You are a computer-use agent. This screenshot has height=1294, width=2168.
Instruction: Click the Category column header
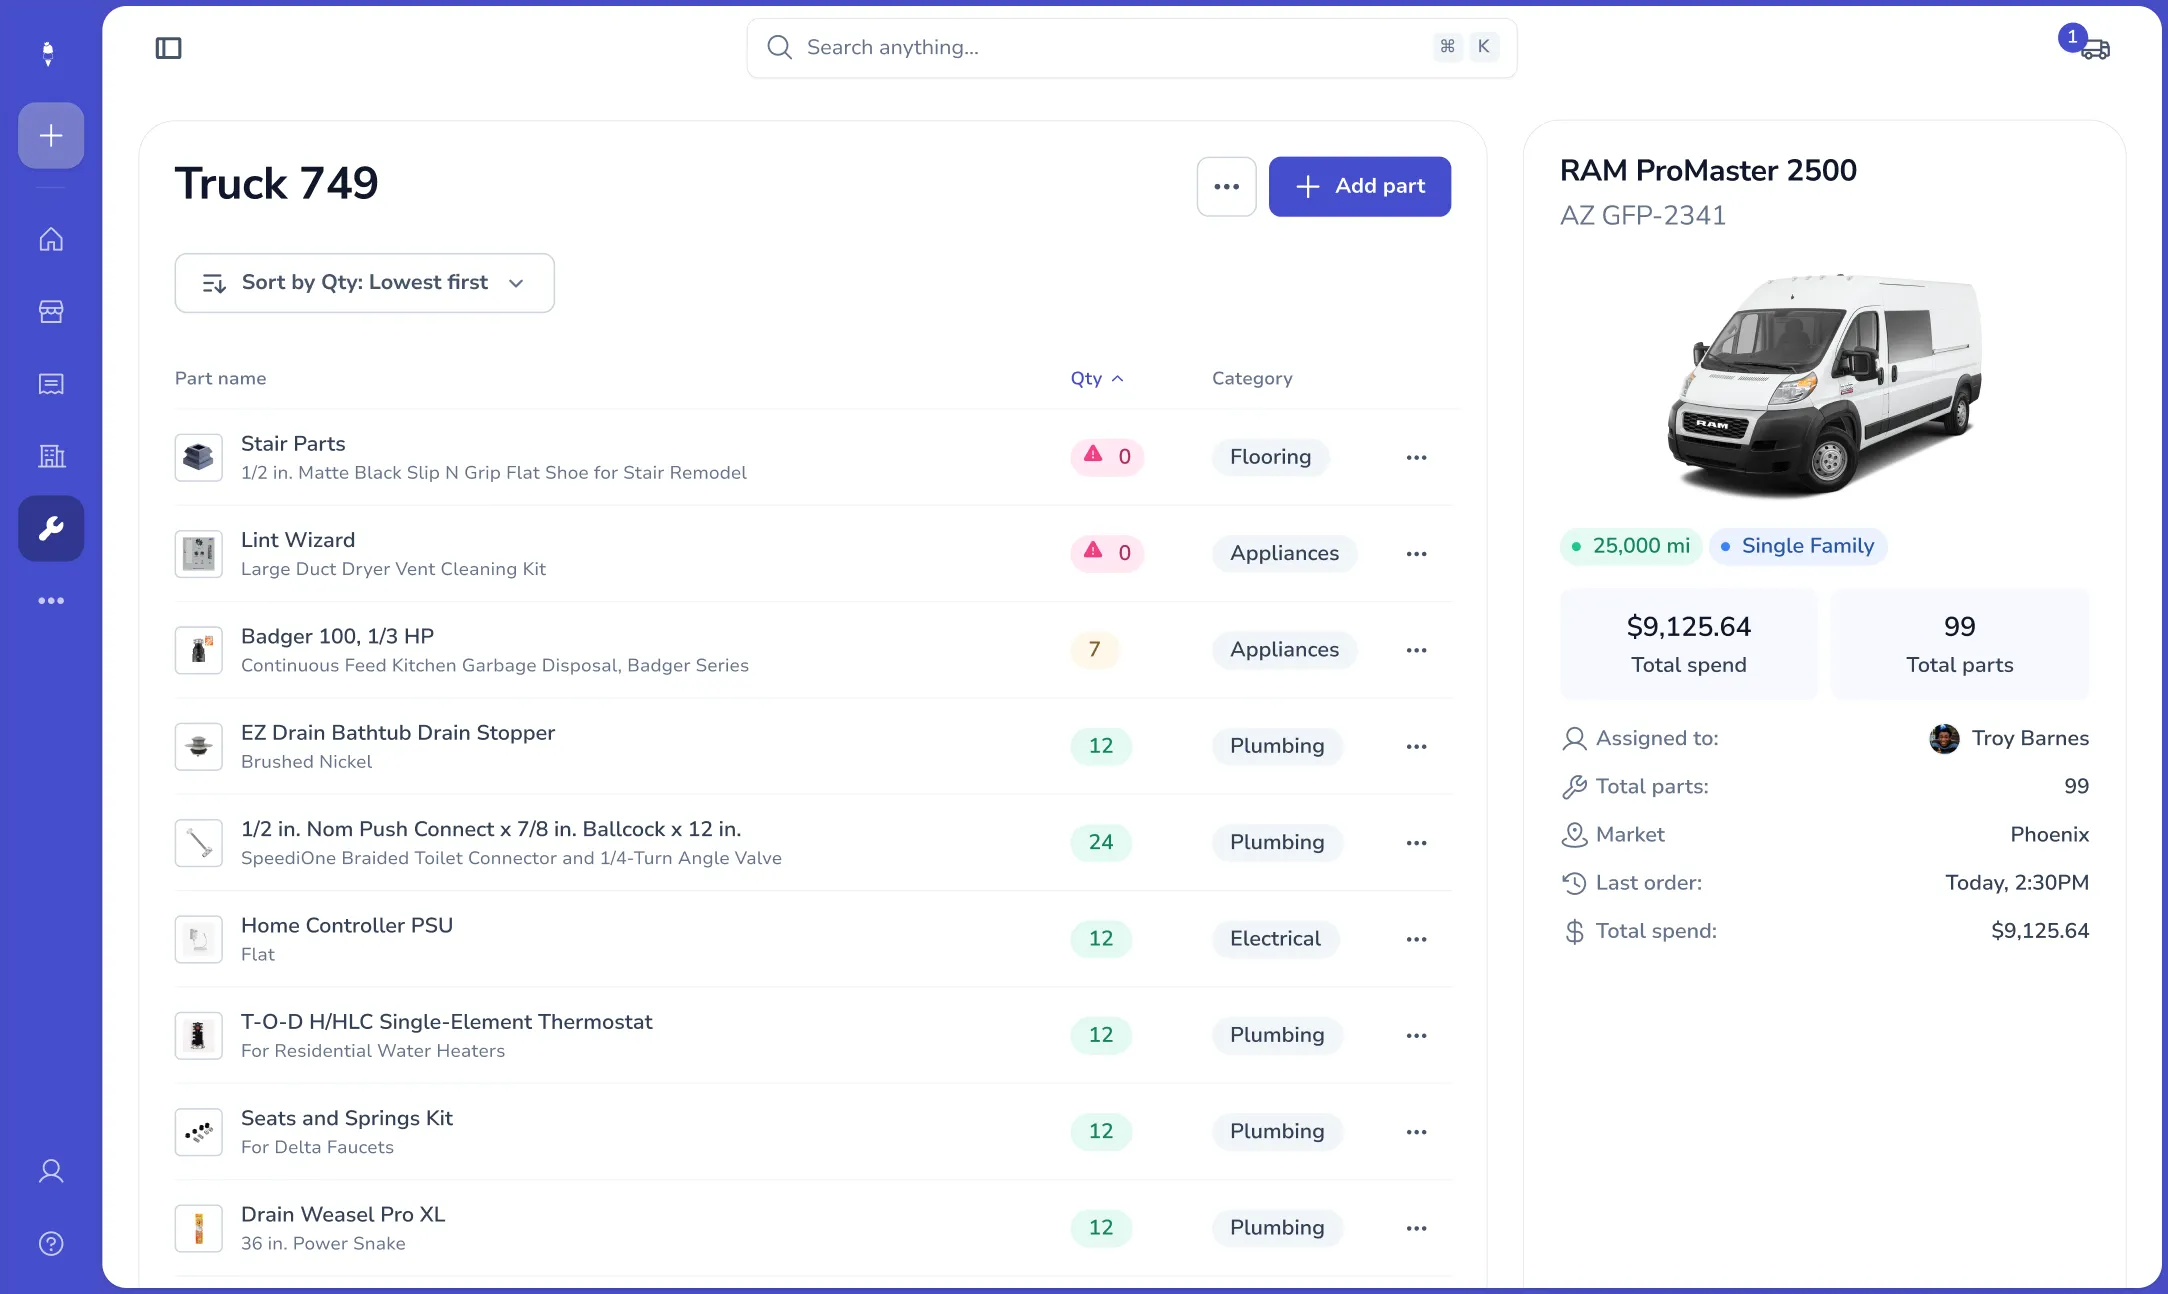[1252, 378]
